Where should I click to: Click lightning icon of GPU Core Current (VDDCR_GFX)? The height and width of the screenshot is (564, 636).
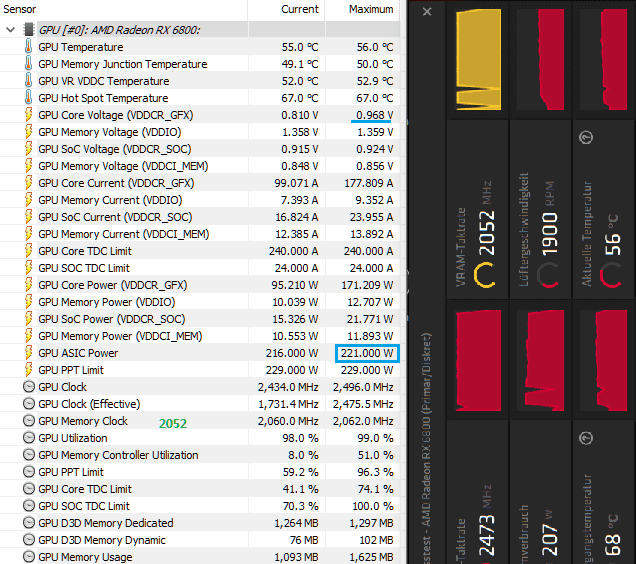click(x=28, y=183)
